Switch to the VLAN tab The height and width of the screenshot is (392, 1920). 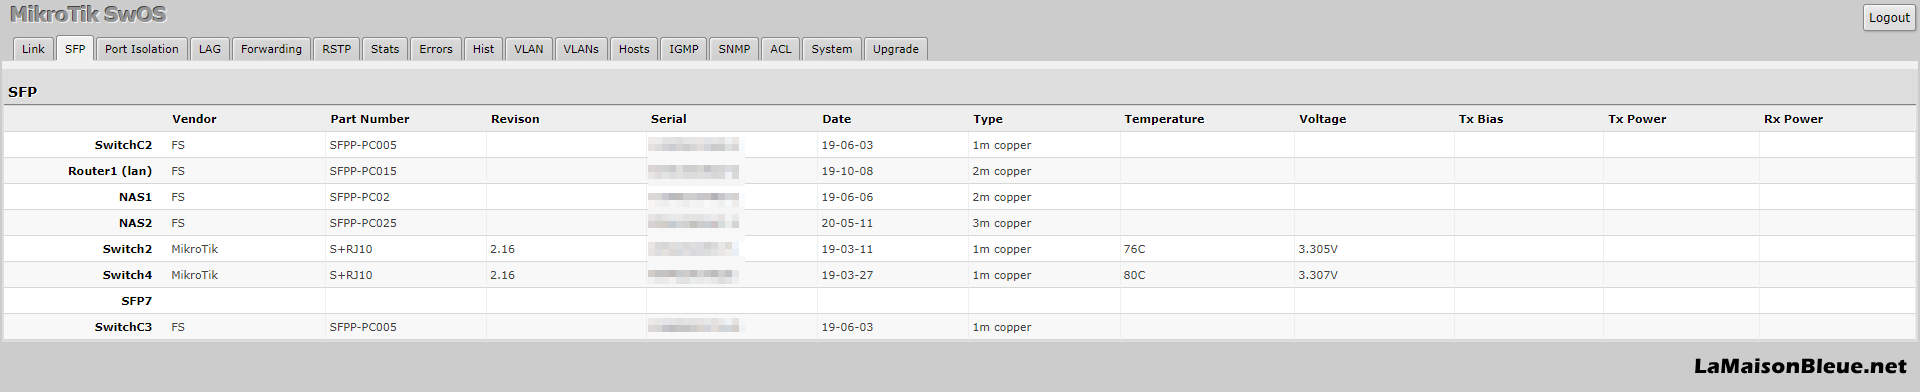coord(529,49)
